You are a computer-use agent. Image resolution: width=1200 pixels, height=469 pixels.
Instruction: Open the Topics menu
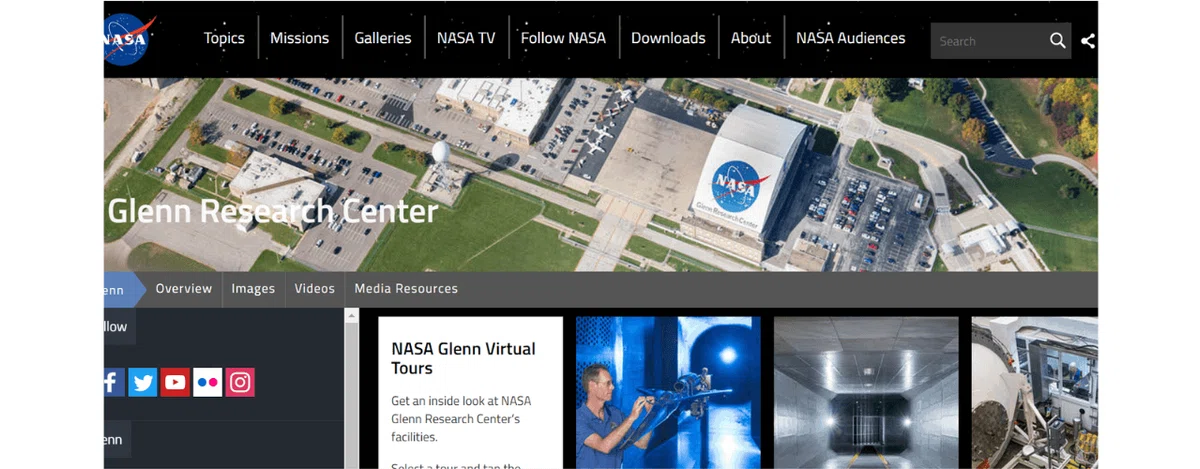[224, 38]
